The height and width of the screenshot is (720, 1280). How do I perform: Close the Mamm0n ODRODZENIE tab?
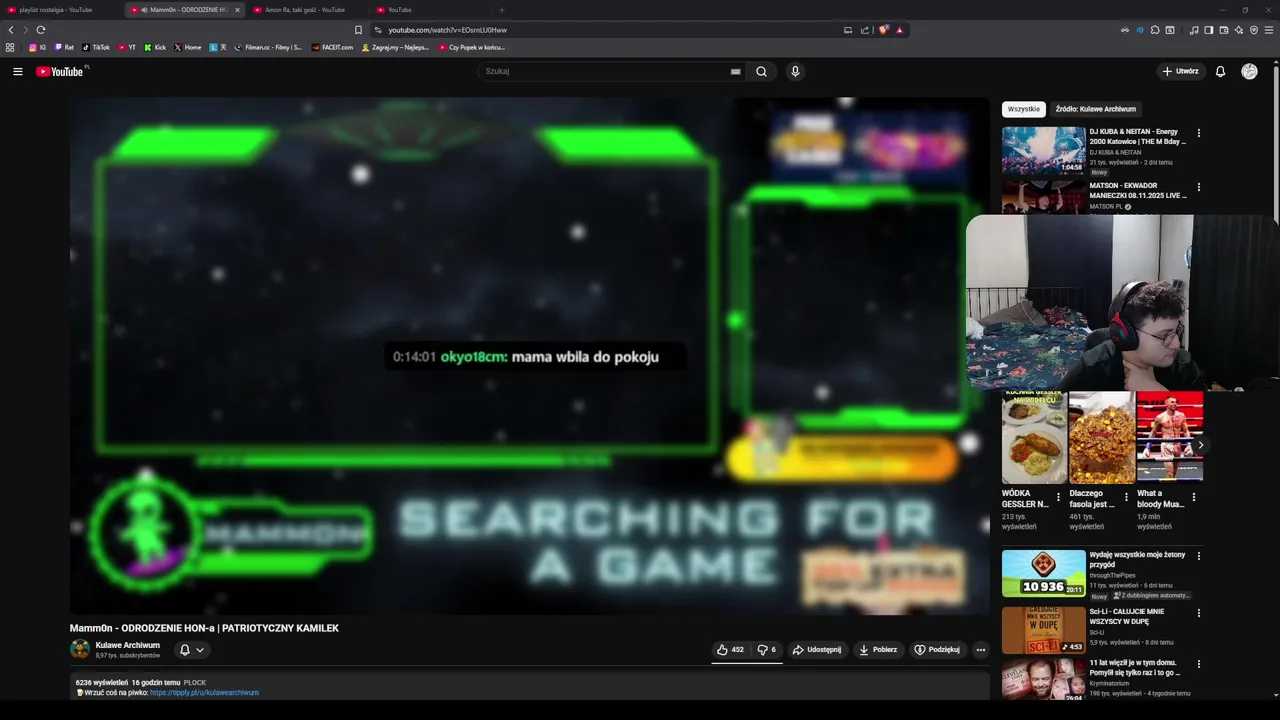click(237, 10)
